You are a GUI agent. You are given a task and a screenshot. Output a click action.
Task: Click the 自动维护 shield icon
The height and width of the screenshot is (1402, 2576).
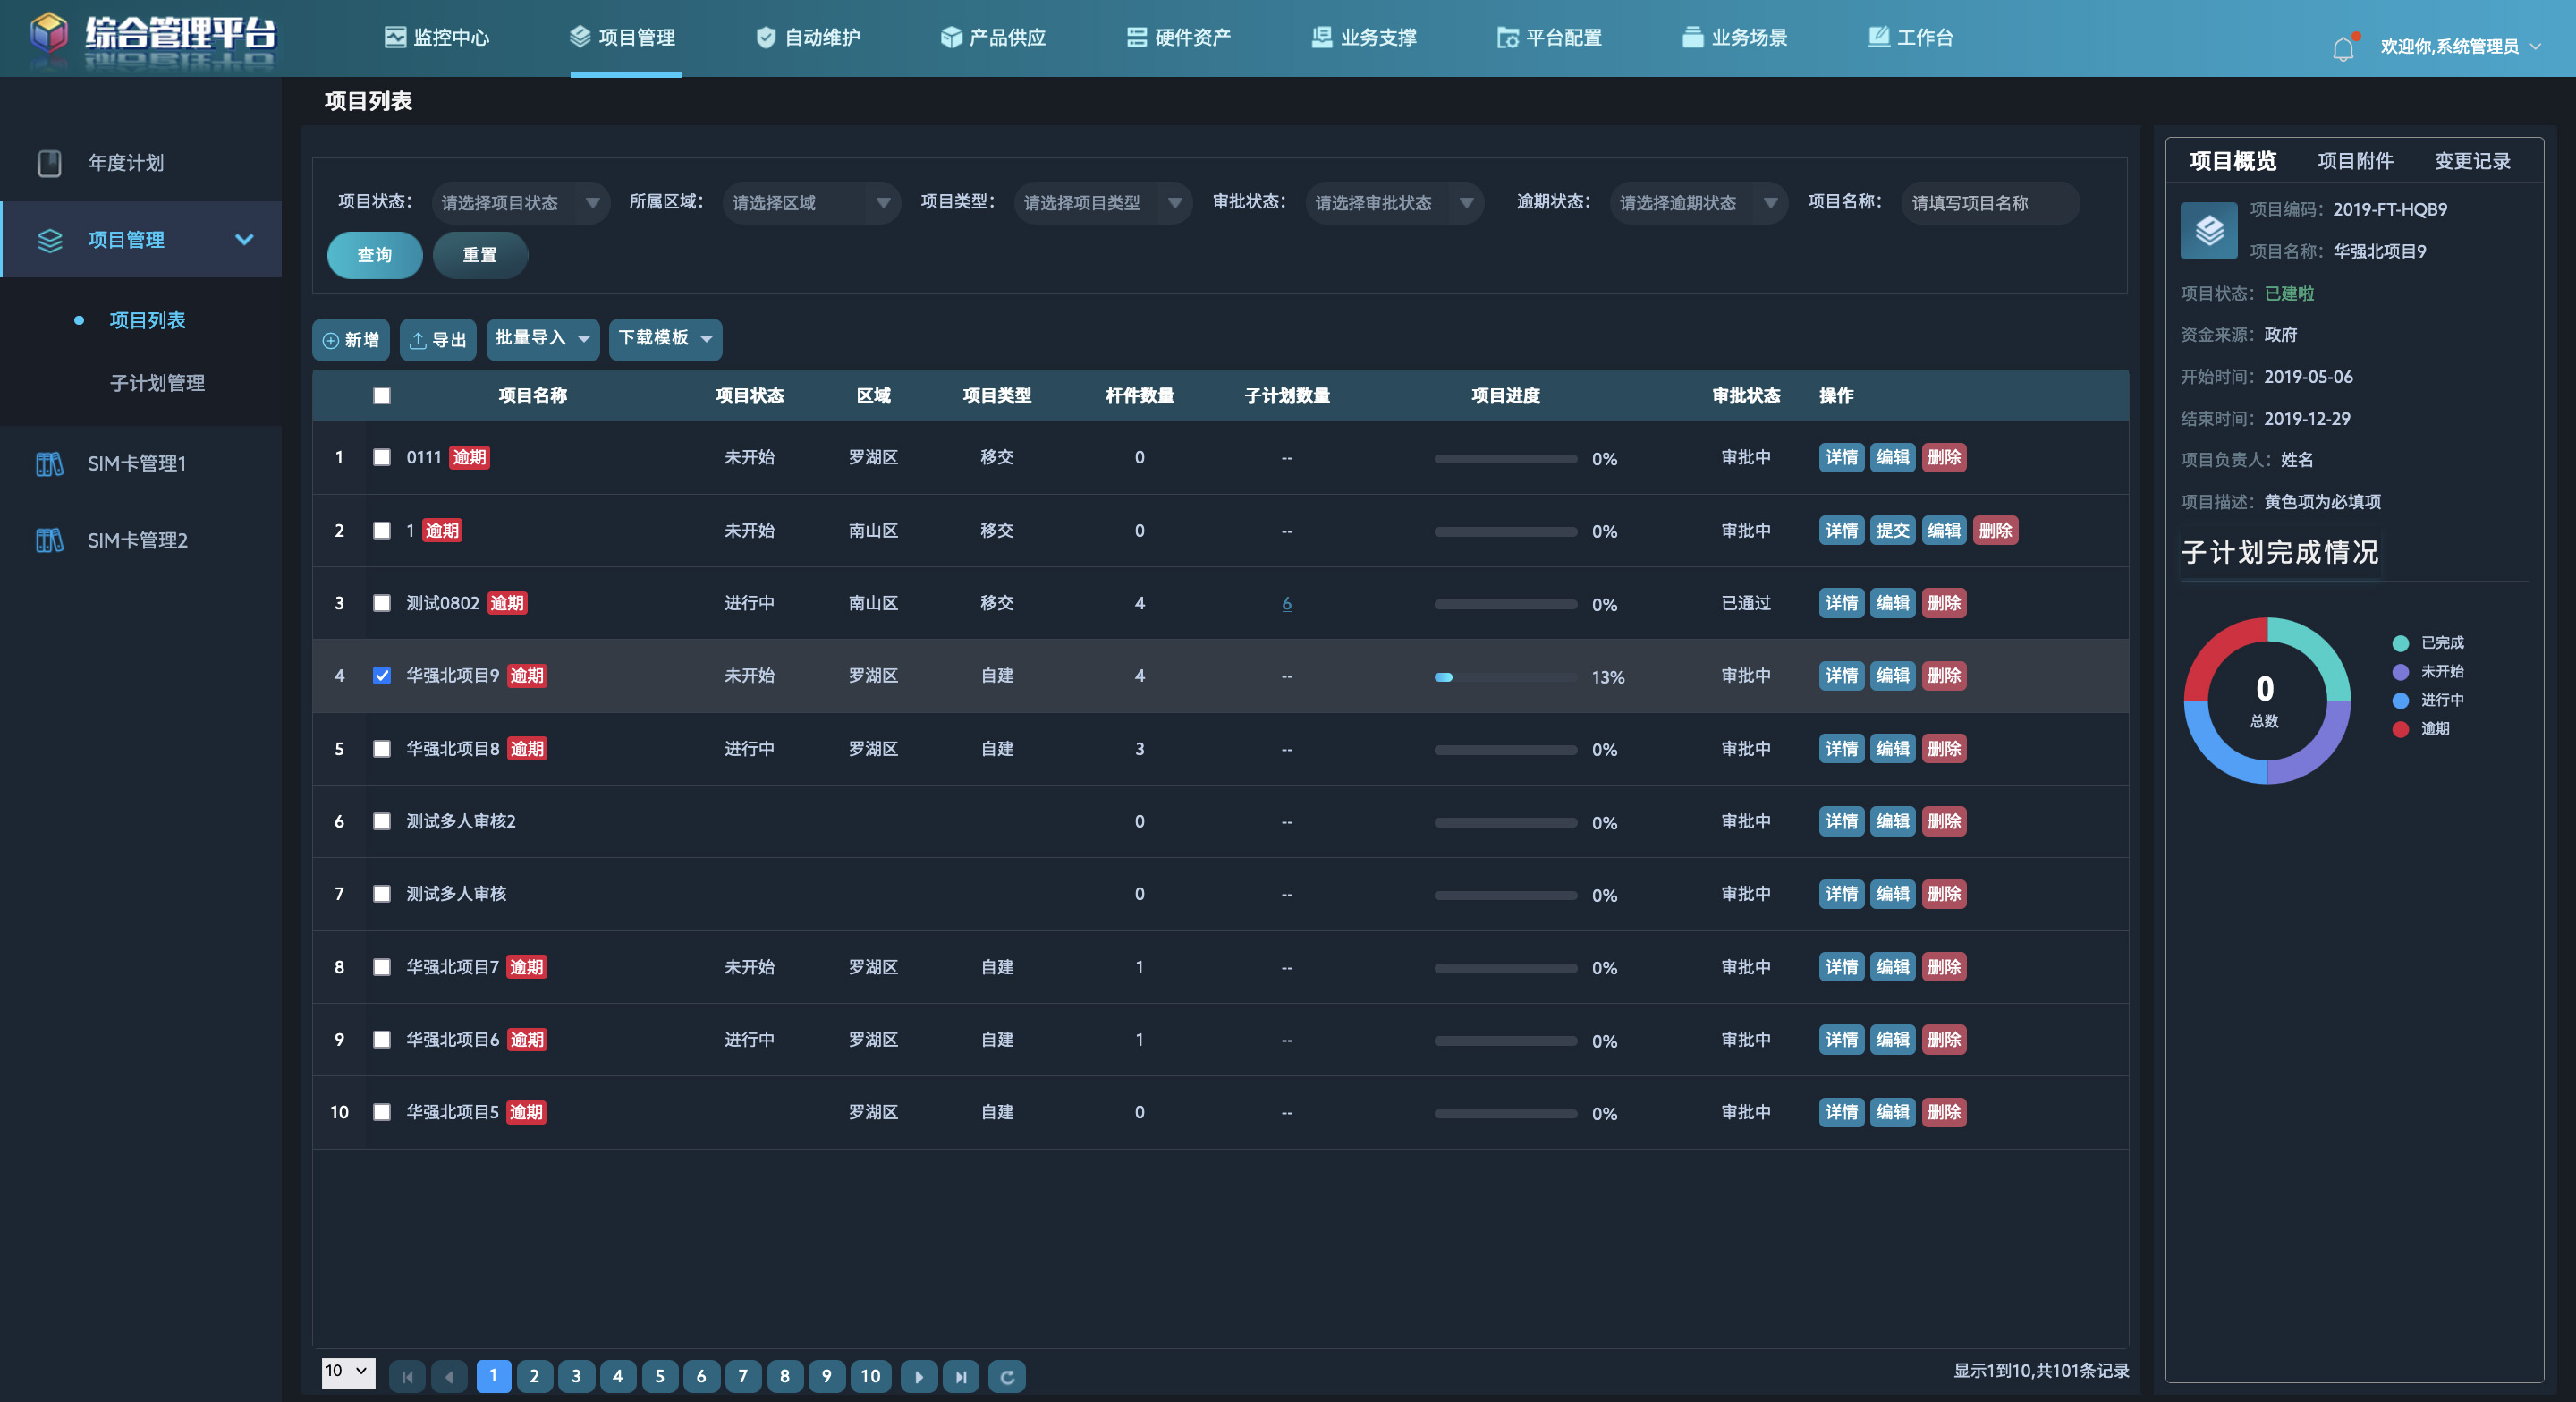pos(765,37)
